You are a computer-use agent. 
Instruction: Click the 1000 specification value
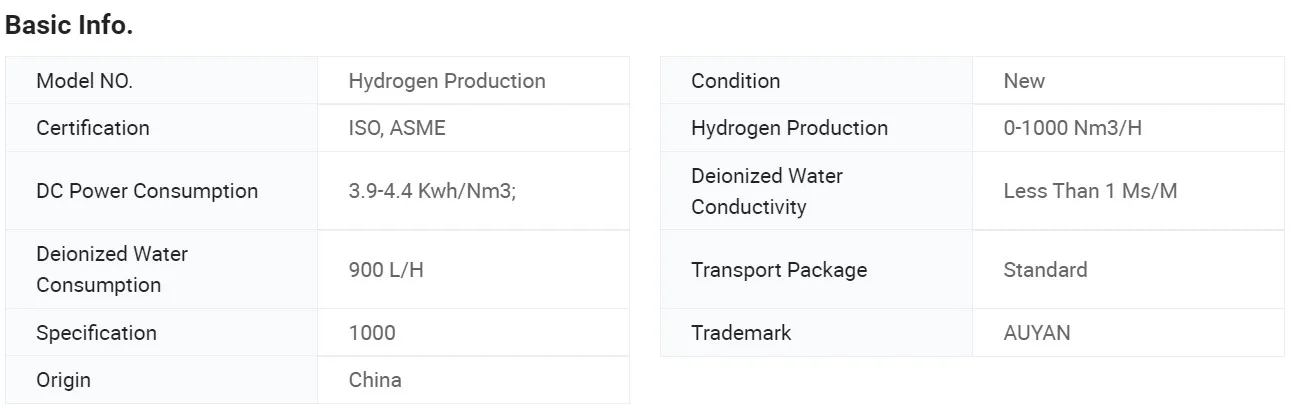pos(372,333)
